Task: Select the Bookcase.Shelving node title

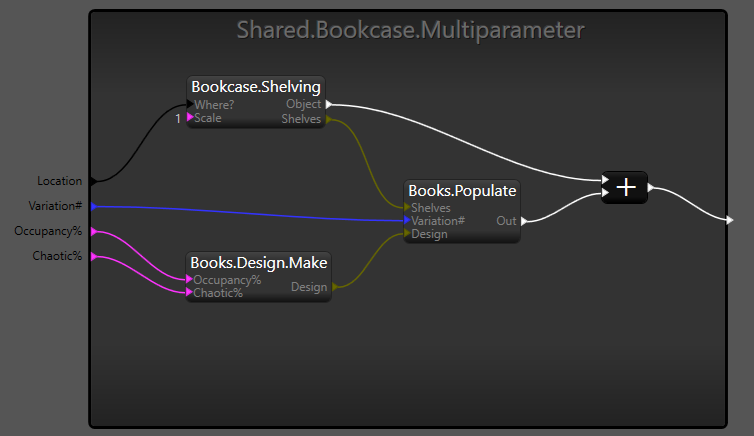Action: click(256, 87)
